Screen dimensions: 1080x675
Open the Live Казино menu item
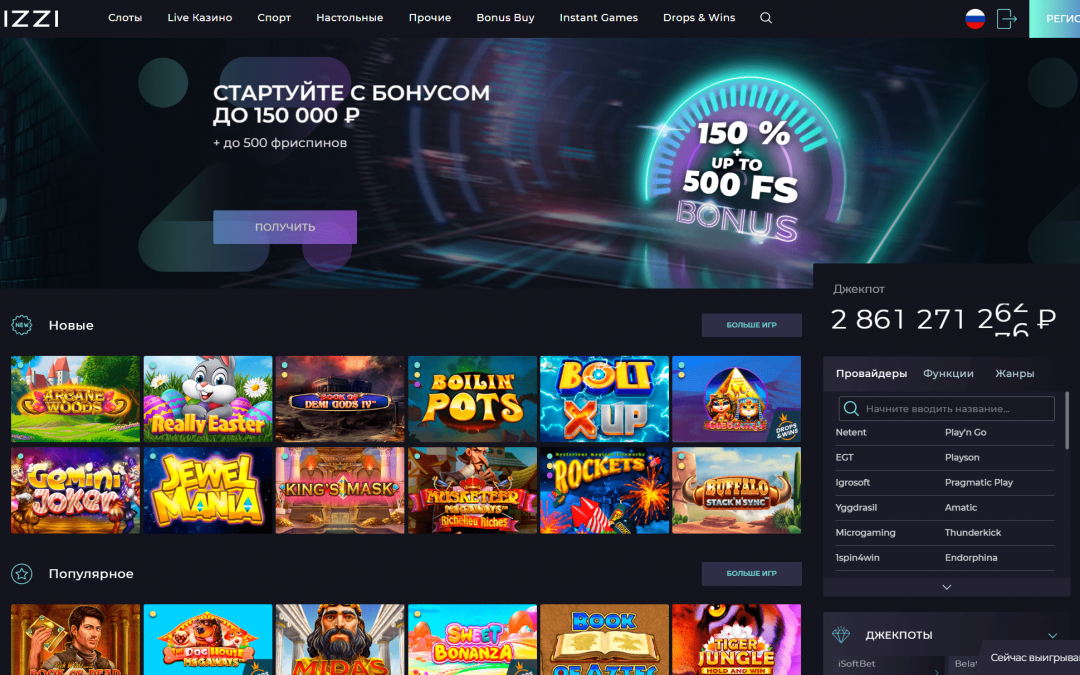tap(200, 18)
